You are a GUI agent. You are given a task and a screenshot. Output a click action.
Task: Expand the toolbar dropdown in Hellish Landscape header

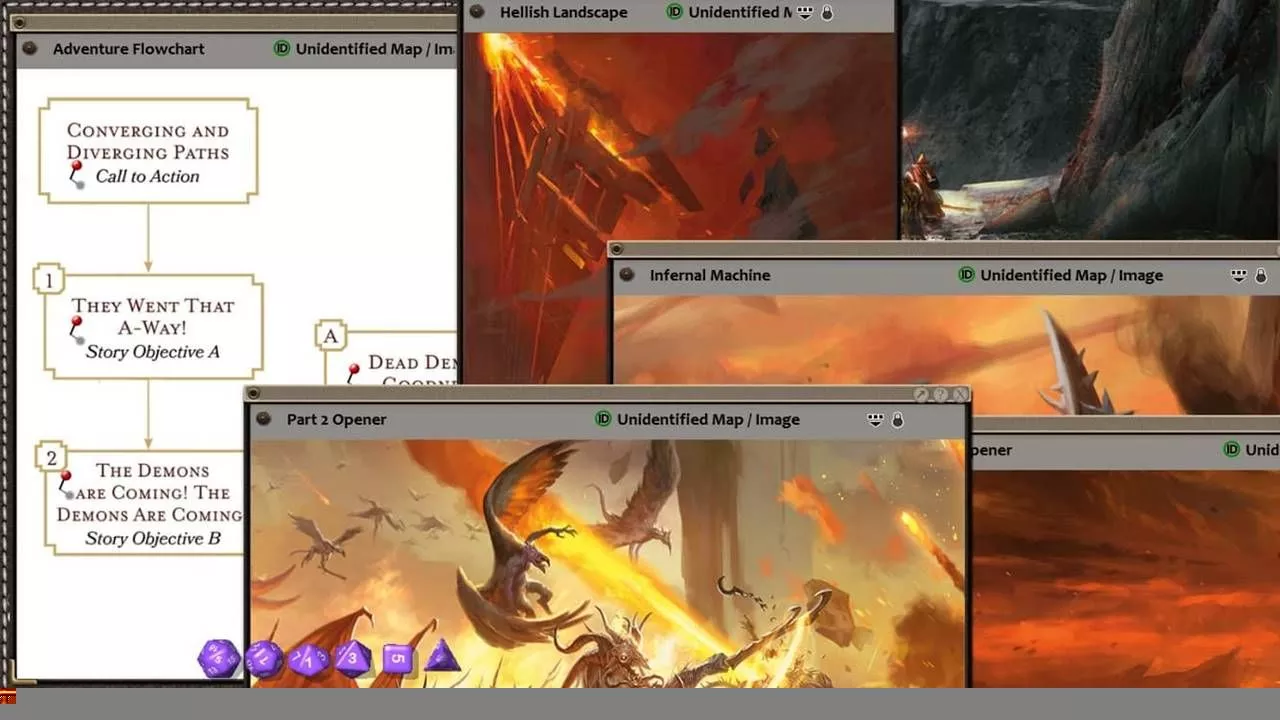805,12
